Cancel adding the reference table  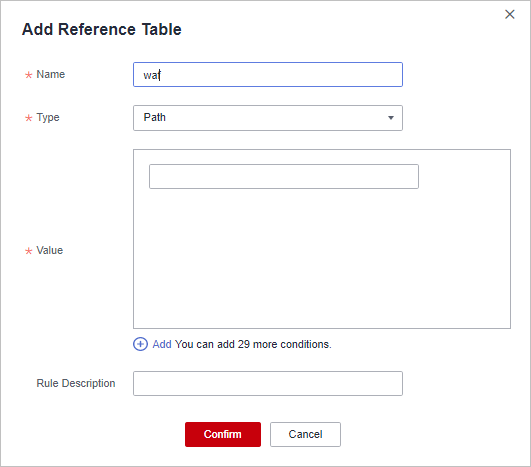[x=305, y=434]
